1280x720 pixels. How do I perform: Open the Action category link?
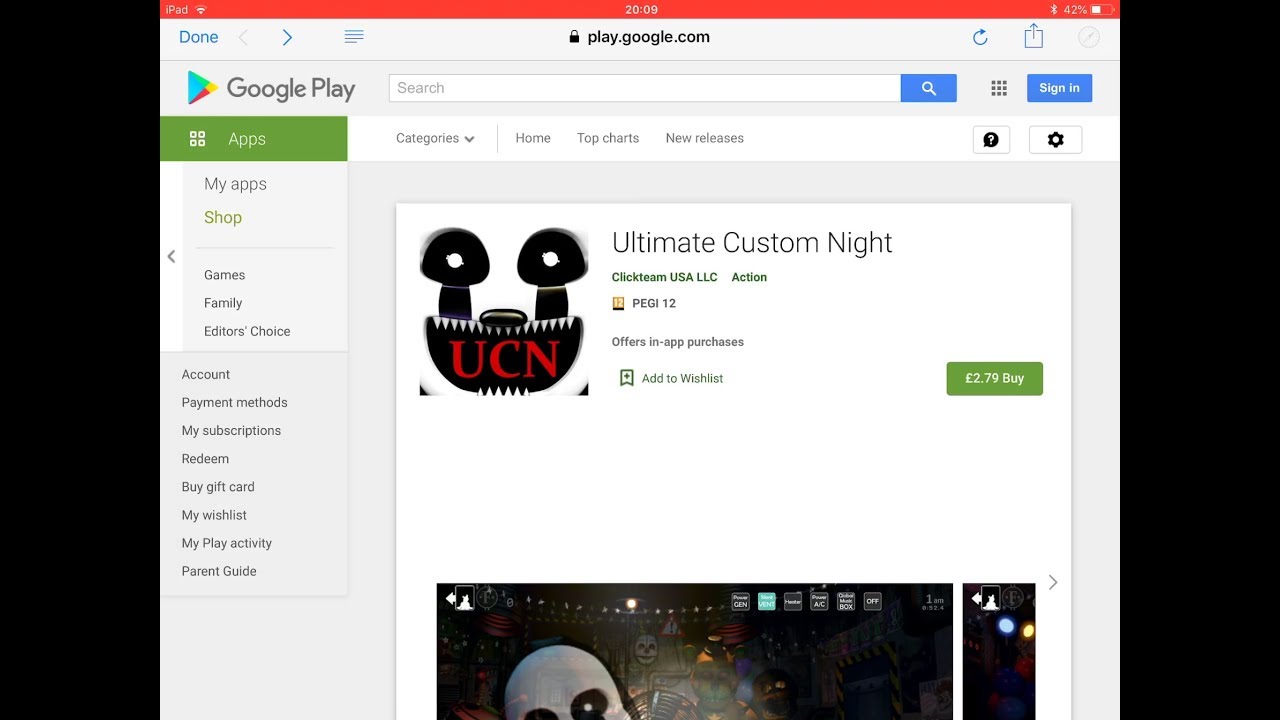pos(749,277)
